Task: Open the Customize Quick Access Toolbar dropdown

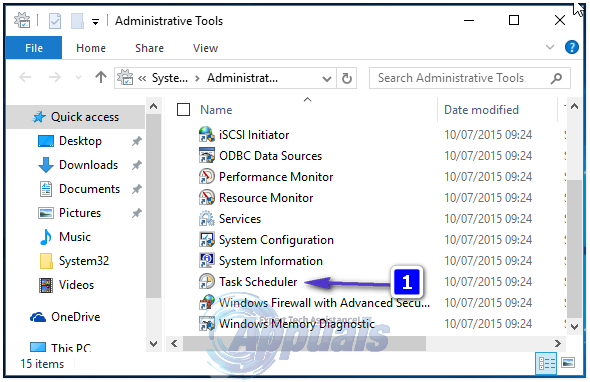Action: [96, 22]
